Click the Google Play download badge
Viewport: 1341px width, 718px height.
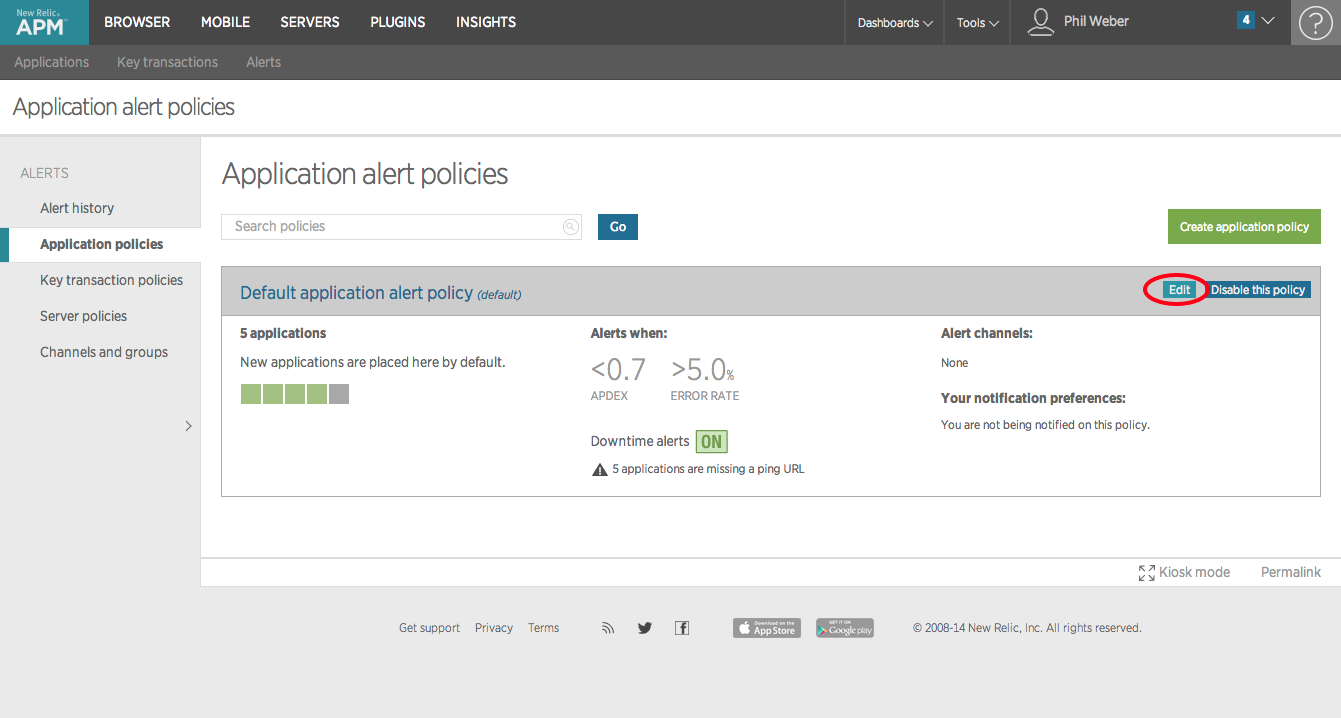pyautogui.click(x=845, y=628)
